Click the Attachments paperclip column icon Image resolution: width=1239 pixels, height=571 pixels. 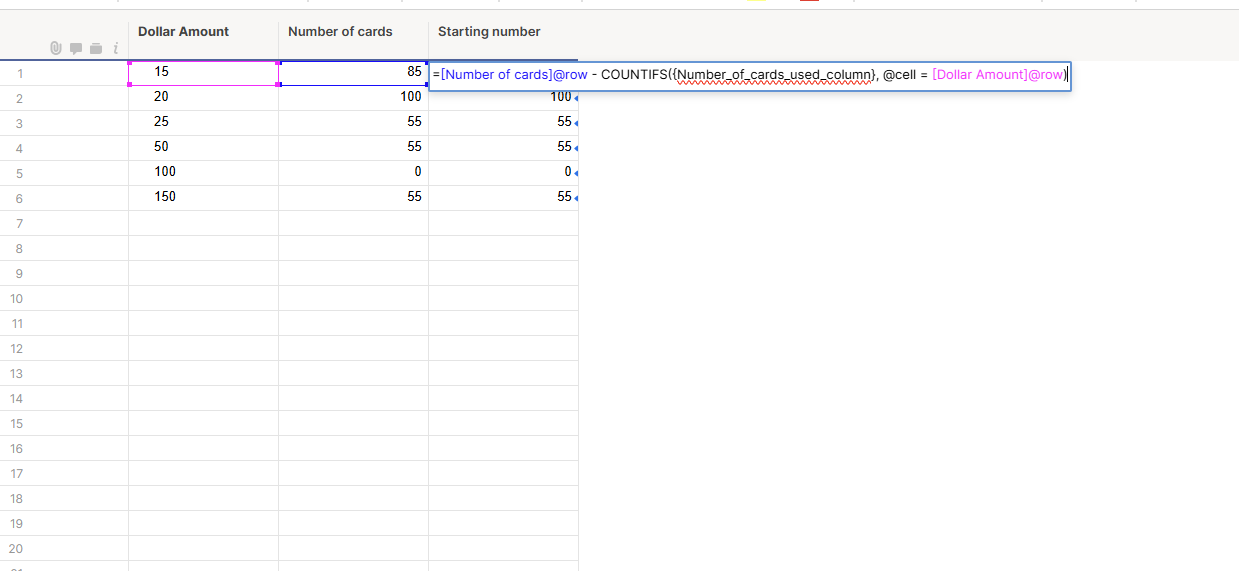56,48
